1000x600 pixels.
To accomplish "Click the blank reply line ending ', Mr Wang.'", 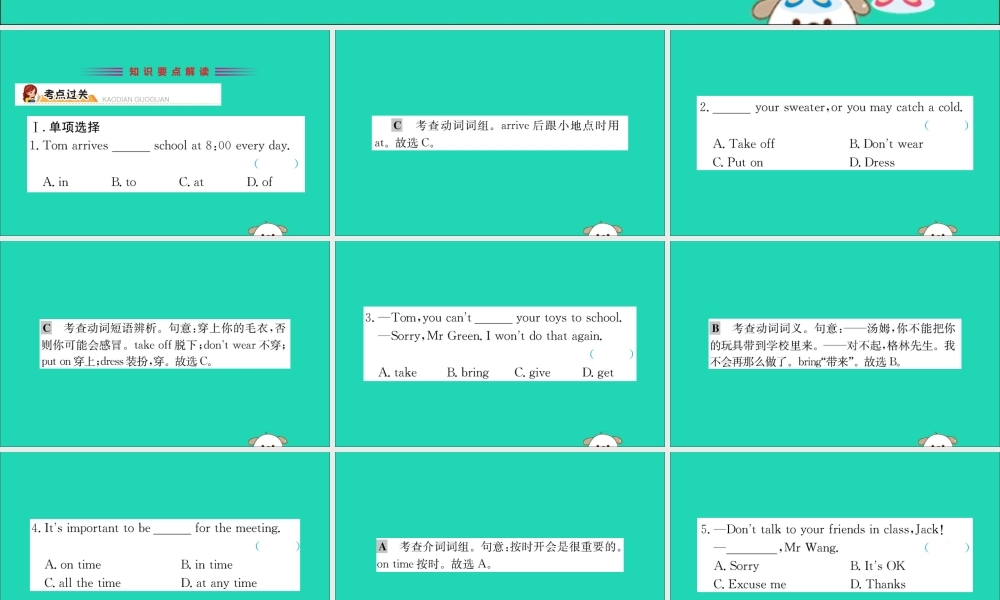I will pyautogui.click(x=776, y=548).
